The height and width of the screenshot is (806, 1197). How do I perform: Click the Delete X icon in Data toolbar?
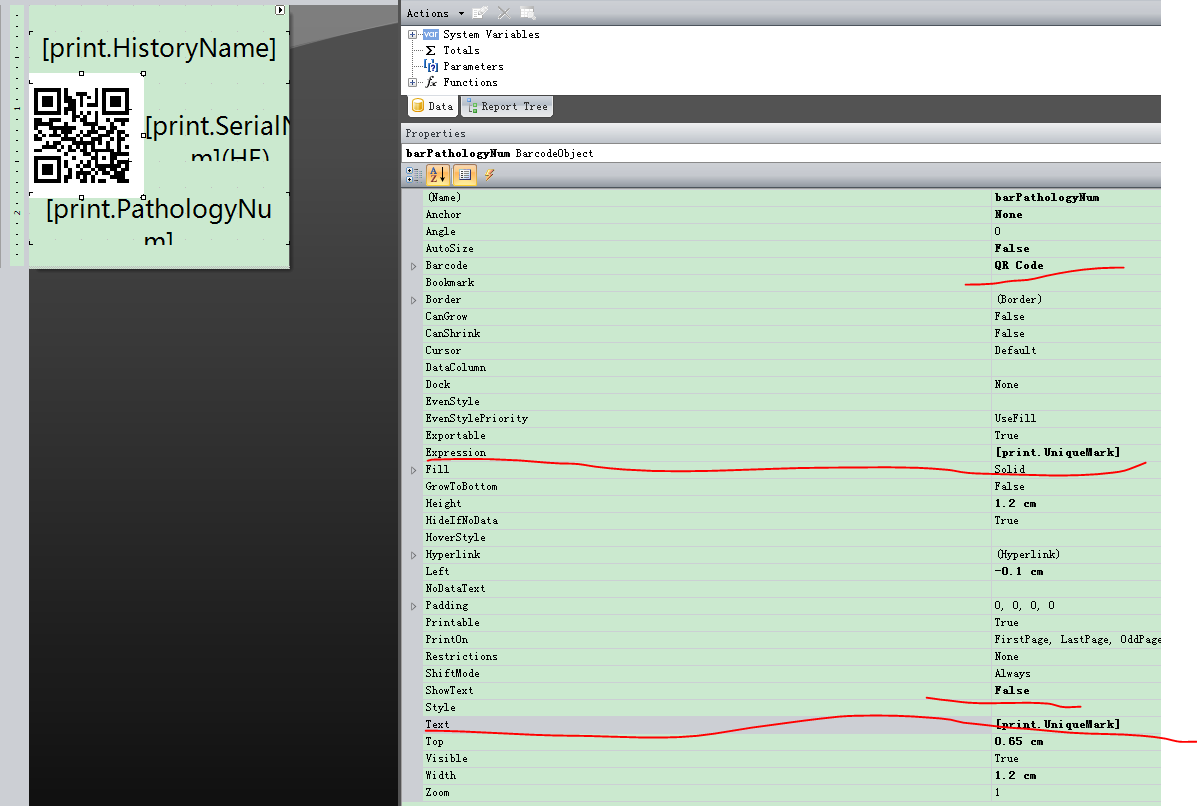[x=504, y=13]
